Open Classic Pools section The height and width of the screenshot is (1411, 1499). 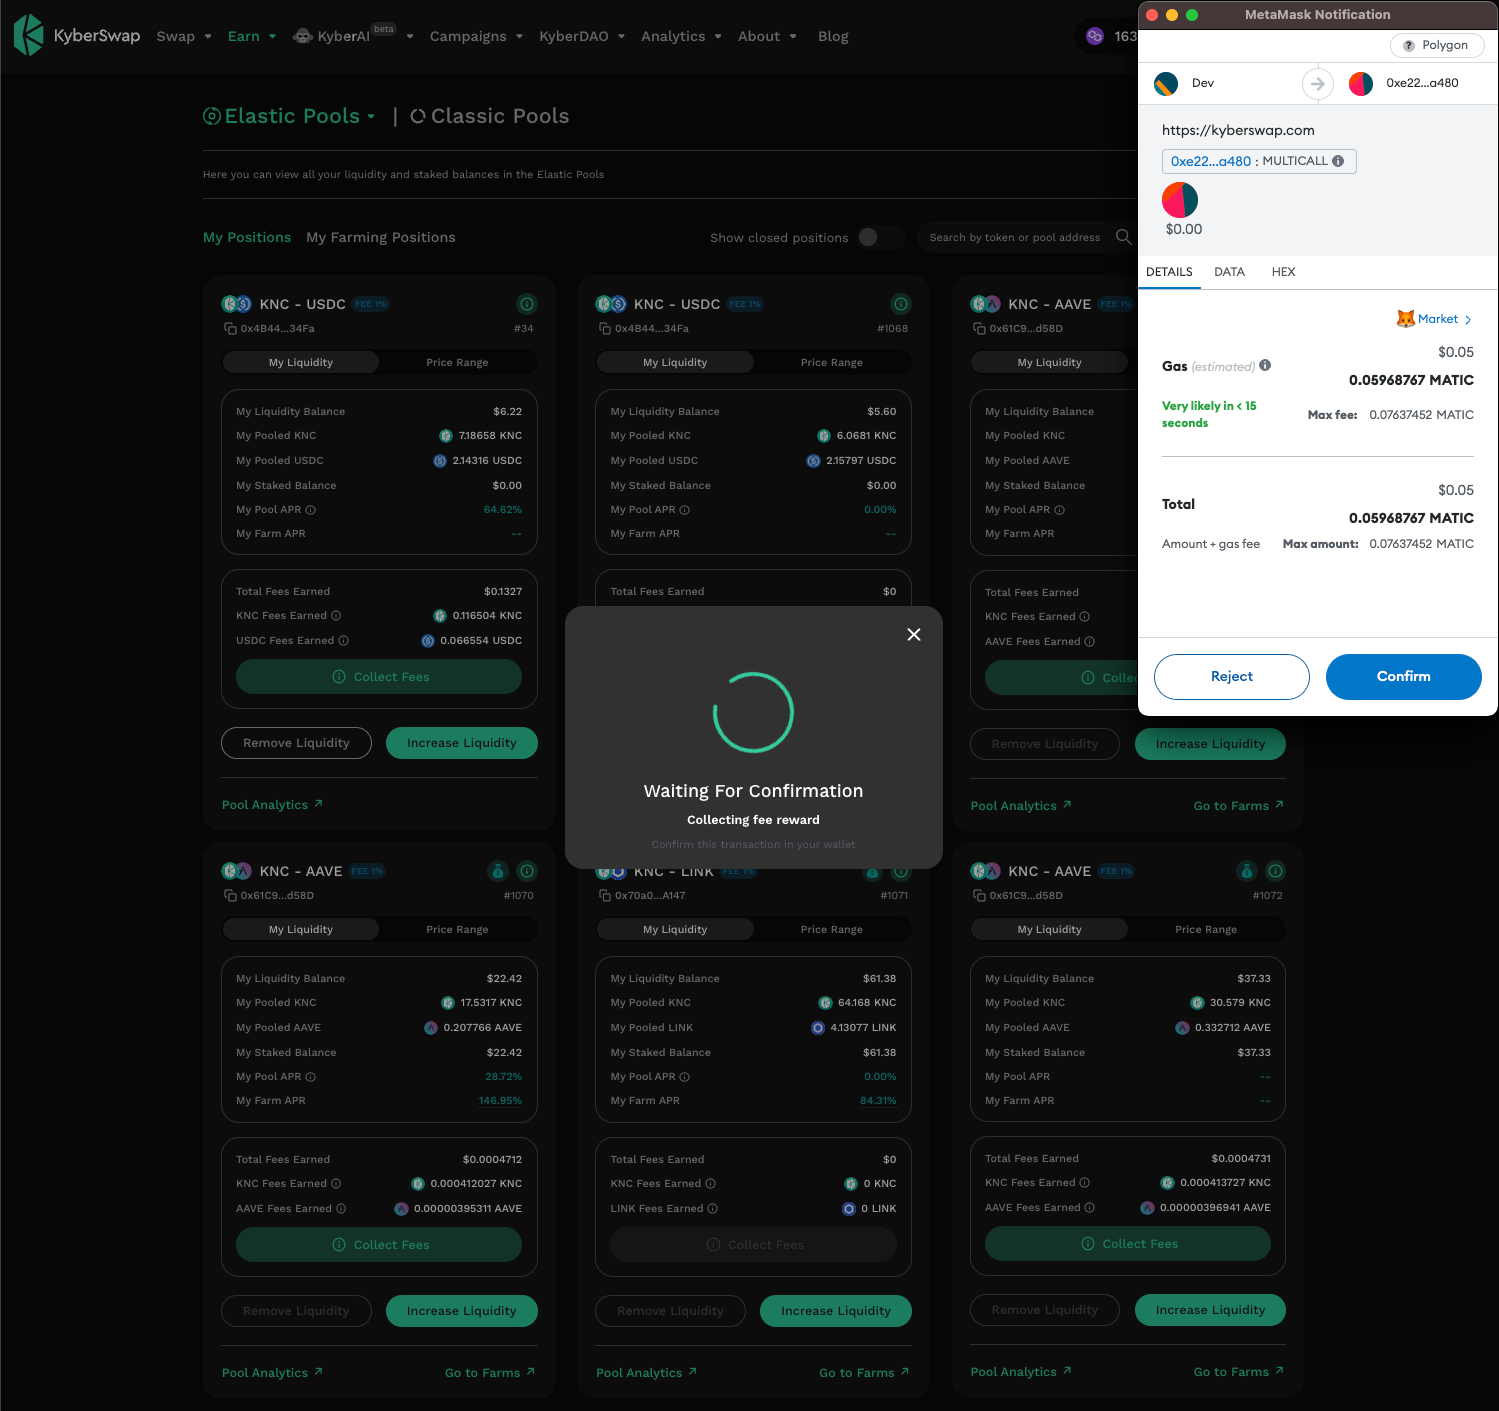click(489, 116)
